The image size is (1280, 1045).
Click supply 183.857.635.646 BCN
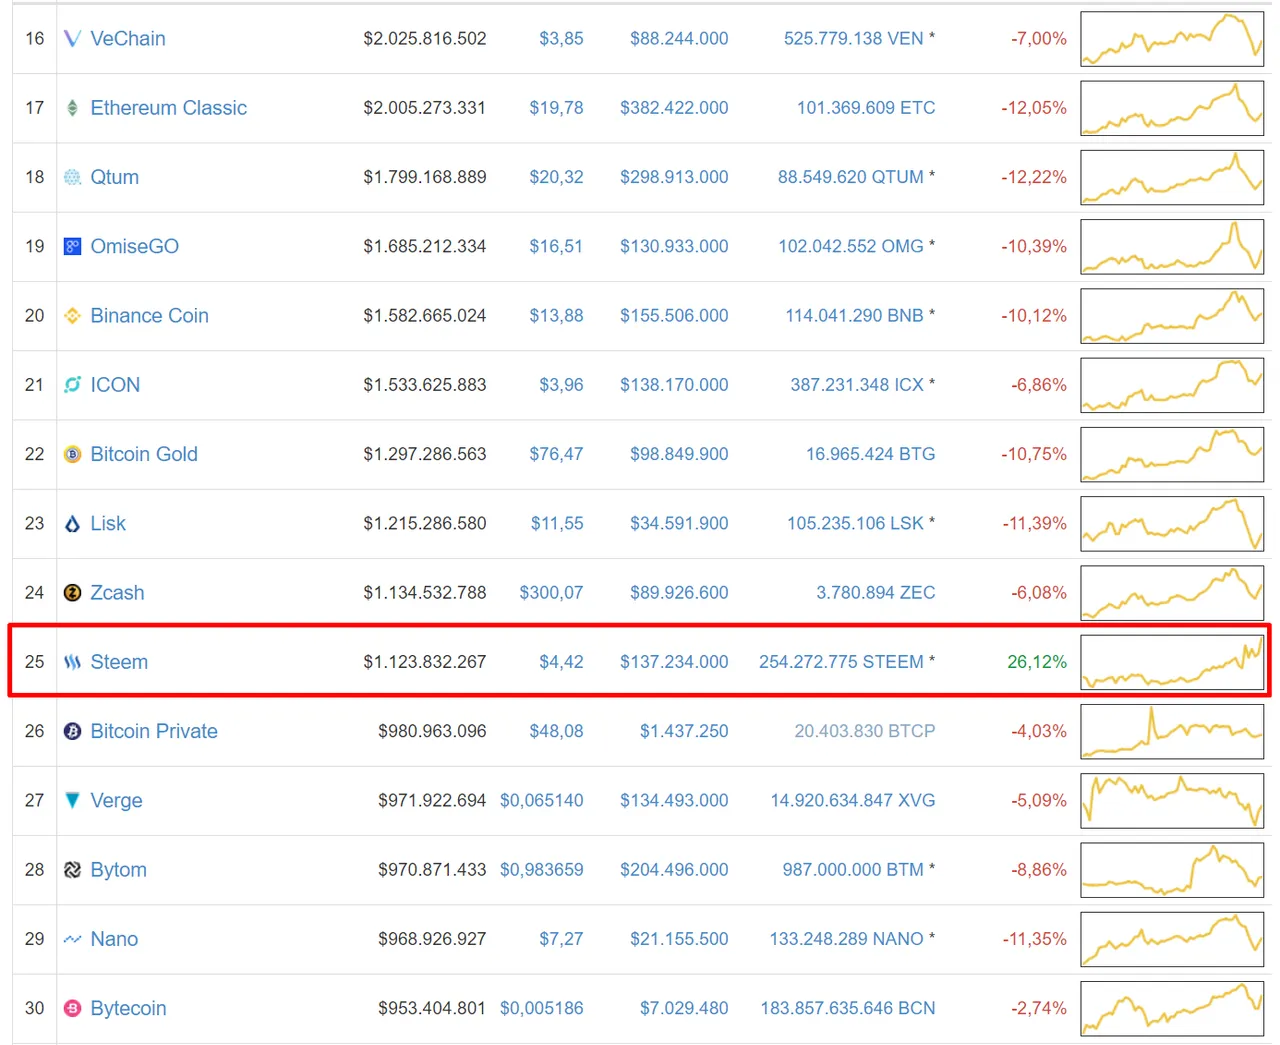(x=848, y=1008)
